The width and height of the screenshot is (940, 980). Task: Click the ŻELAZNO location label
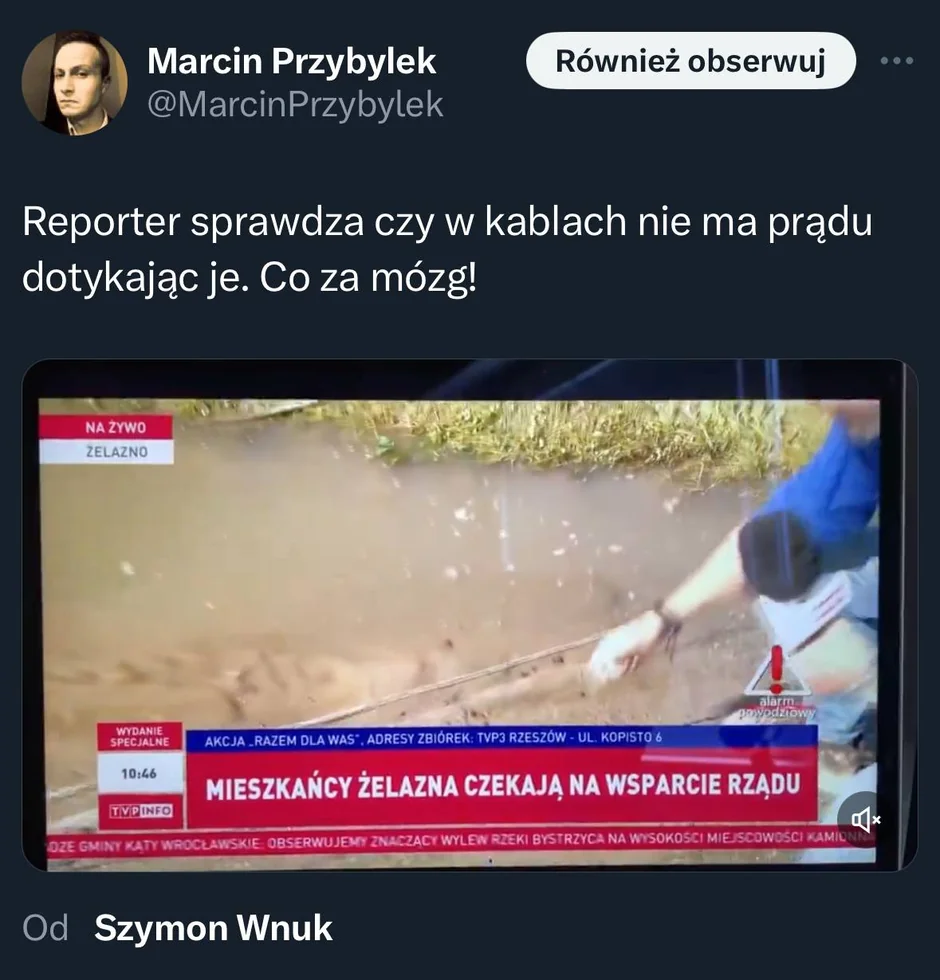point(106,452)
